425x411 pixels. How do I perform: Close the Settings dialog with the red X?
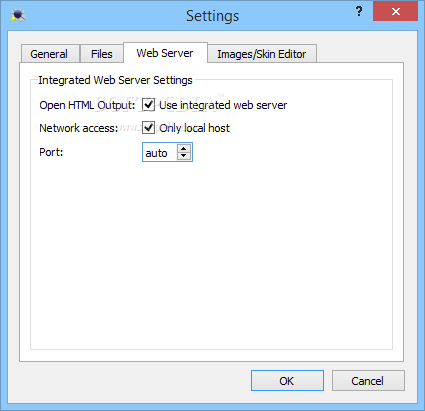click(x=395, y=11)
